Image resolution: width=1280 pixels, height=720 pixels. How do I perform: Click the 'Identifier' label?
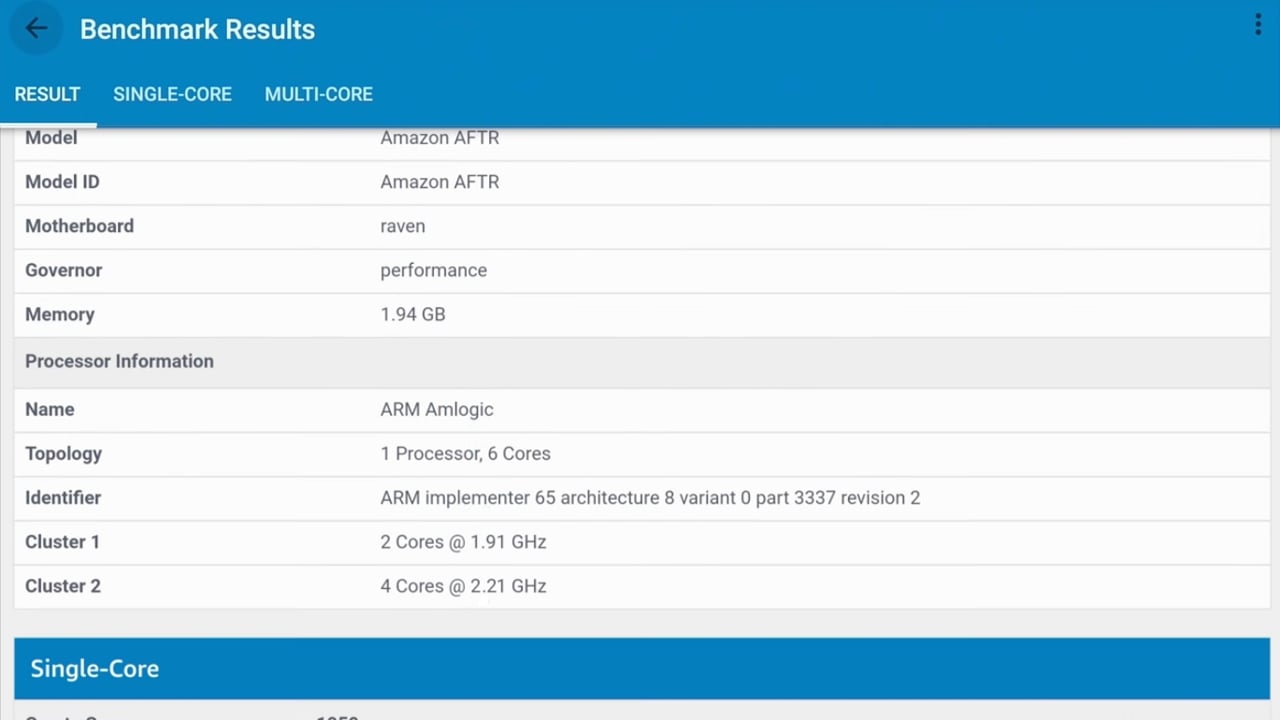(63, 497)
